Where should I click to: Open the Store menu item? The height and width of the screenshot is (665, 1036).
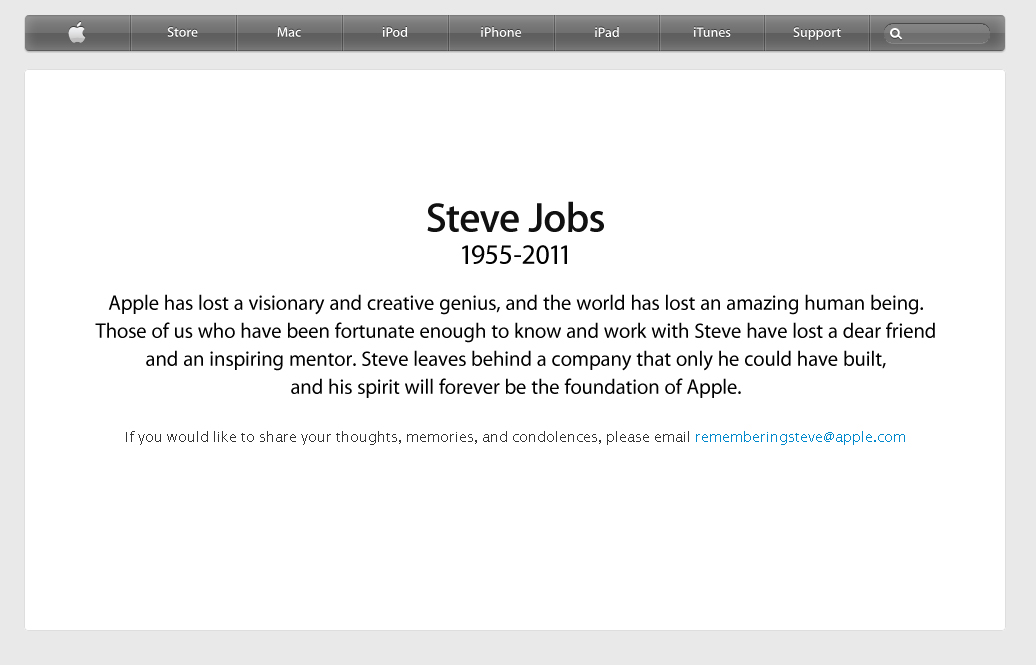coord(182,32)
